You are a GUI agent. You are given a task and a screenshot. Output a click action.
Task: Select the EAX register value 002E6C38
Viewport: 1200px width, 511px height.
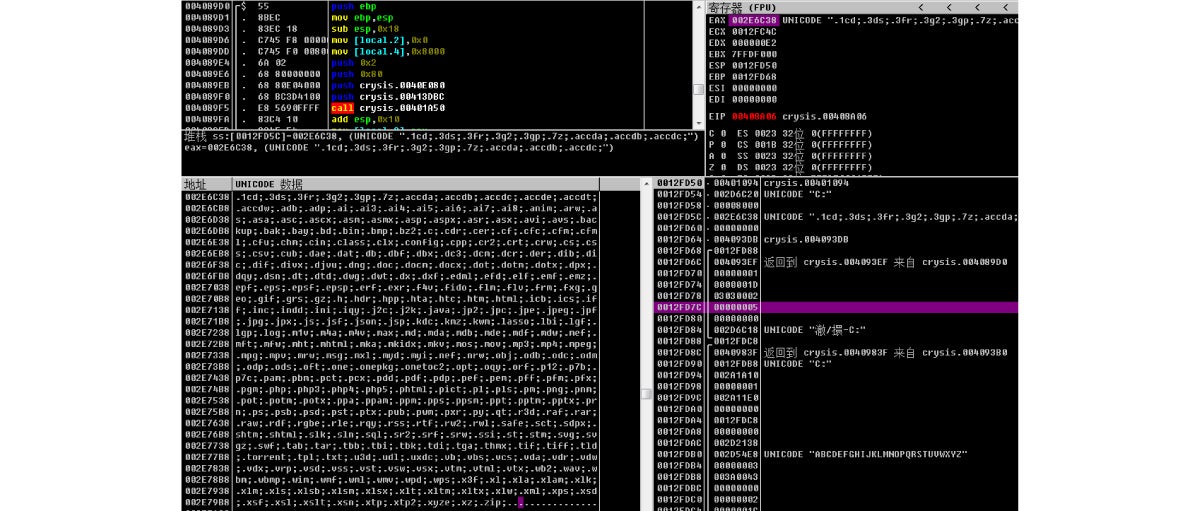pos(754,20)
